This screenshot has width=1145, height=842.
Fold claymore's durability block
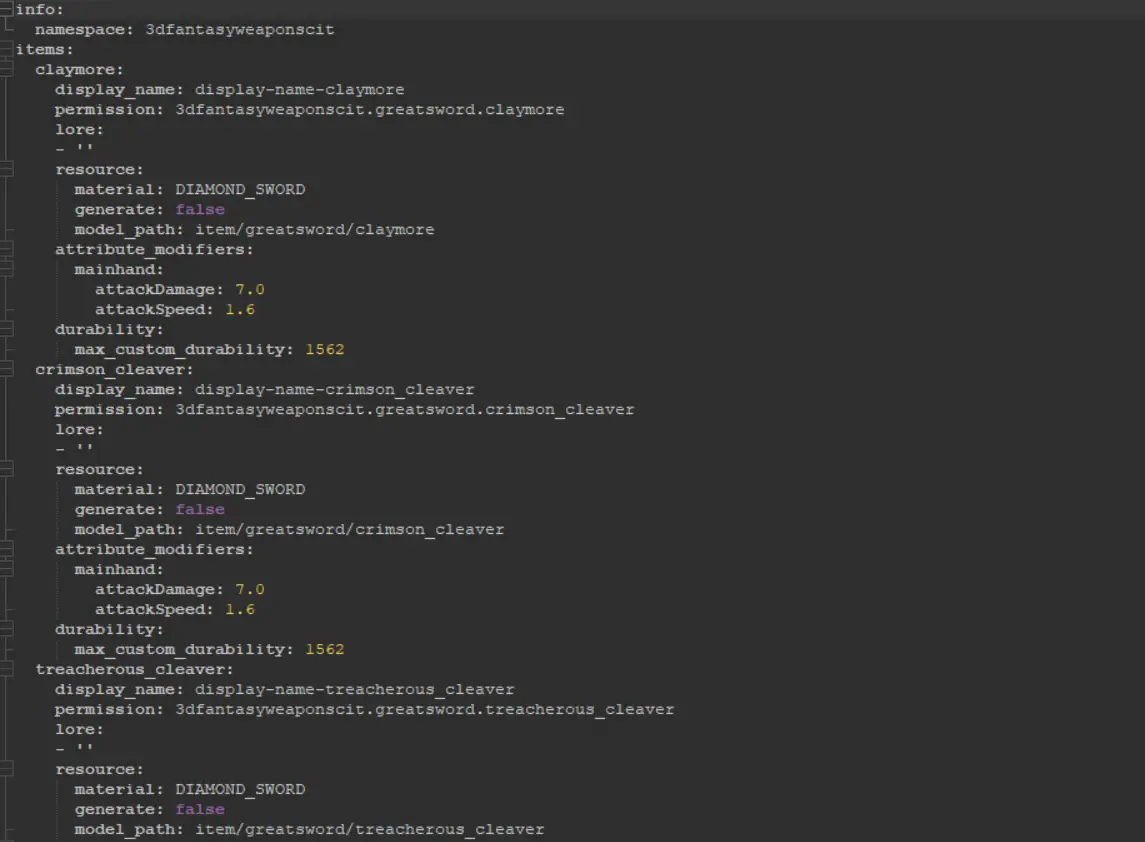[x=6, y=329]
